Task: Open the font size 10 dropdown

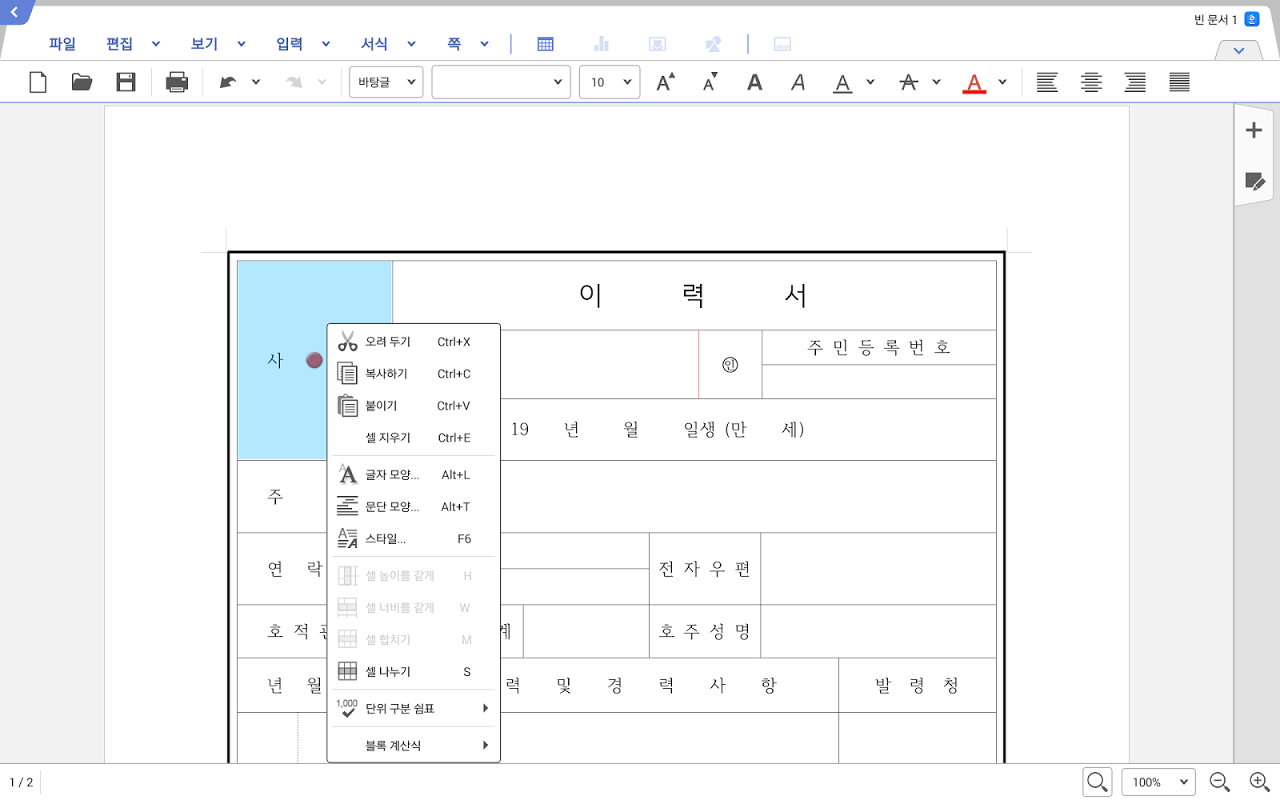Action: (x=609, y=82)
